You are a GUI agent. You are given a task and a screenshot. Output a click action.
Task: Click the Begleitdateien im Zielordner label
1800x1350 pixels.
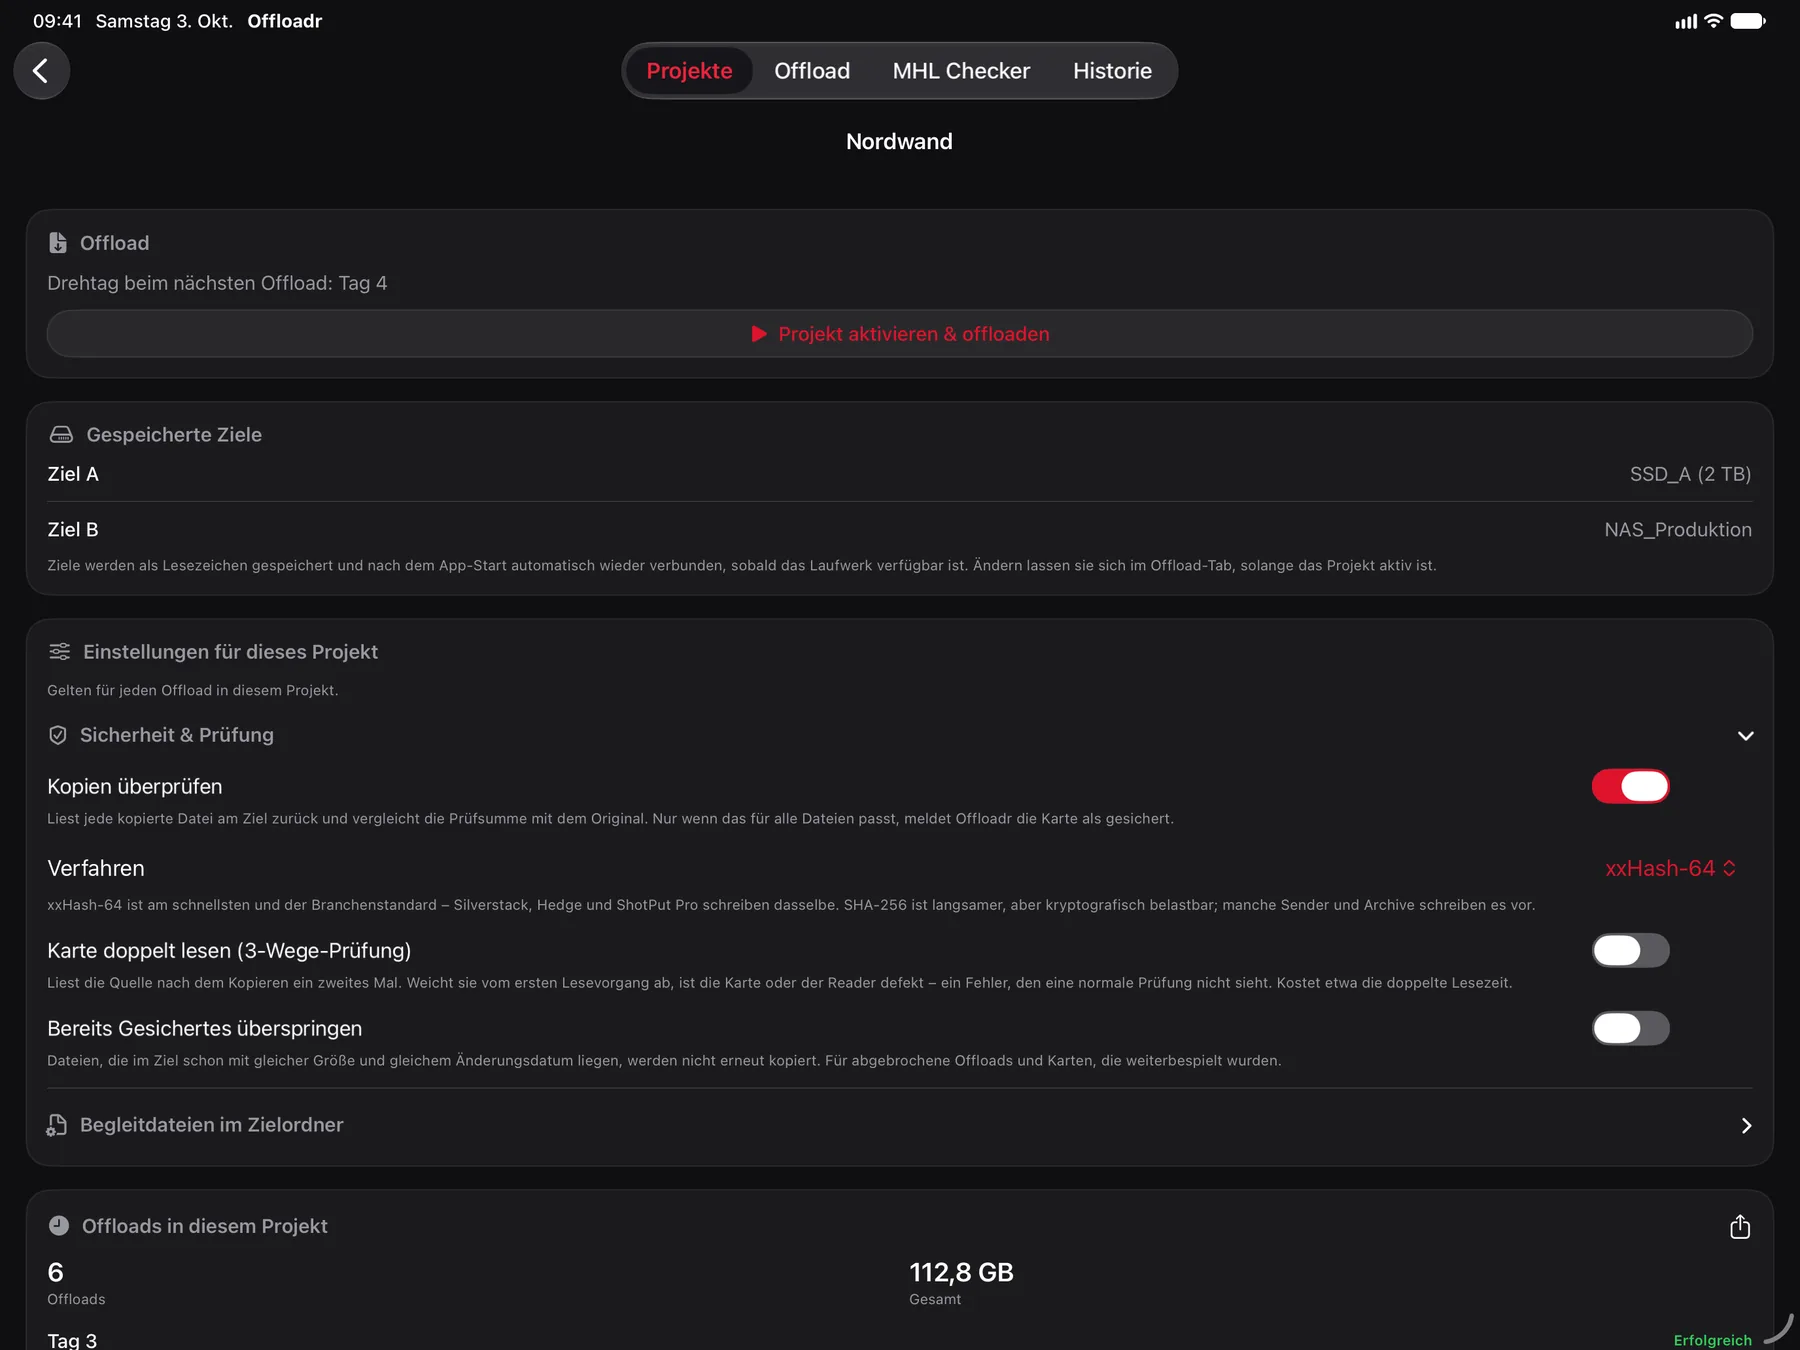(x=211, y=1125)
